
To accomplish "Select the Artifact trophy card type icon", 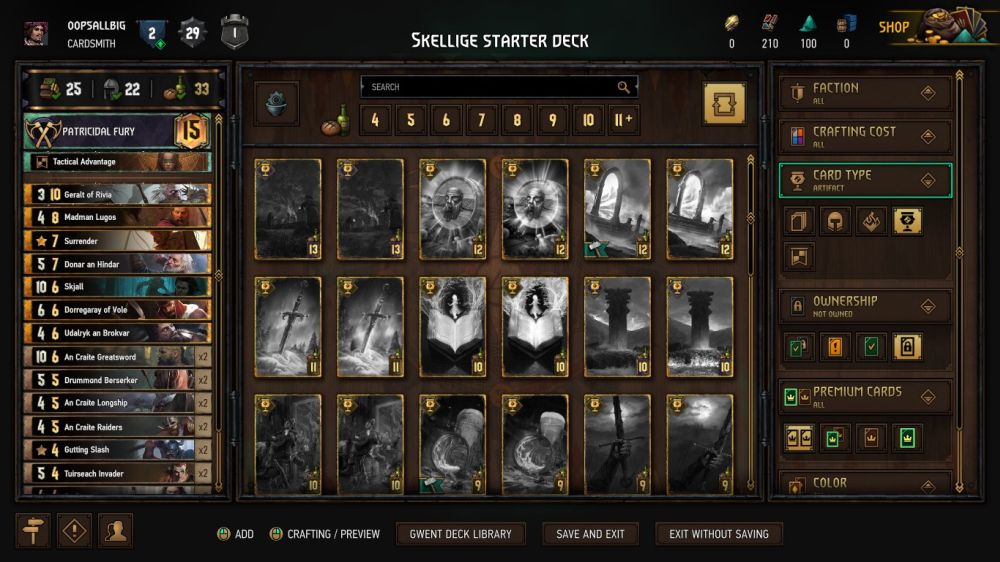I will (x=907, y=221).
